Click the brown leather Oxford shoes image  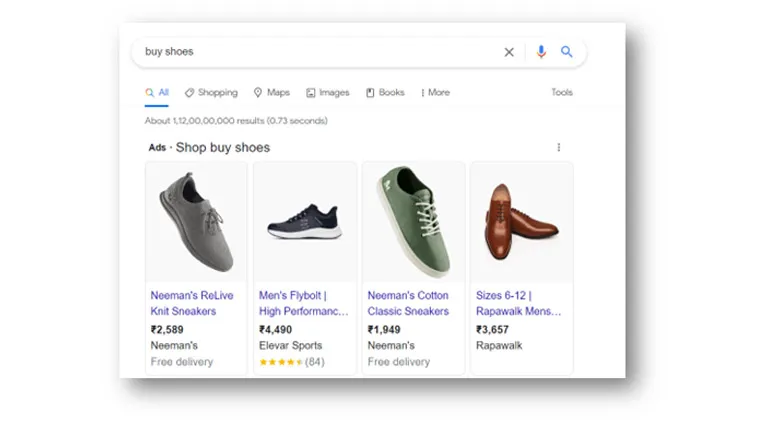coord(522,222)
